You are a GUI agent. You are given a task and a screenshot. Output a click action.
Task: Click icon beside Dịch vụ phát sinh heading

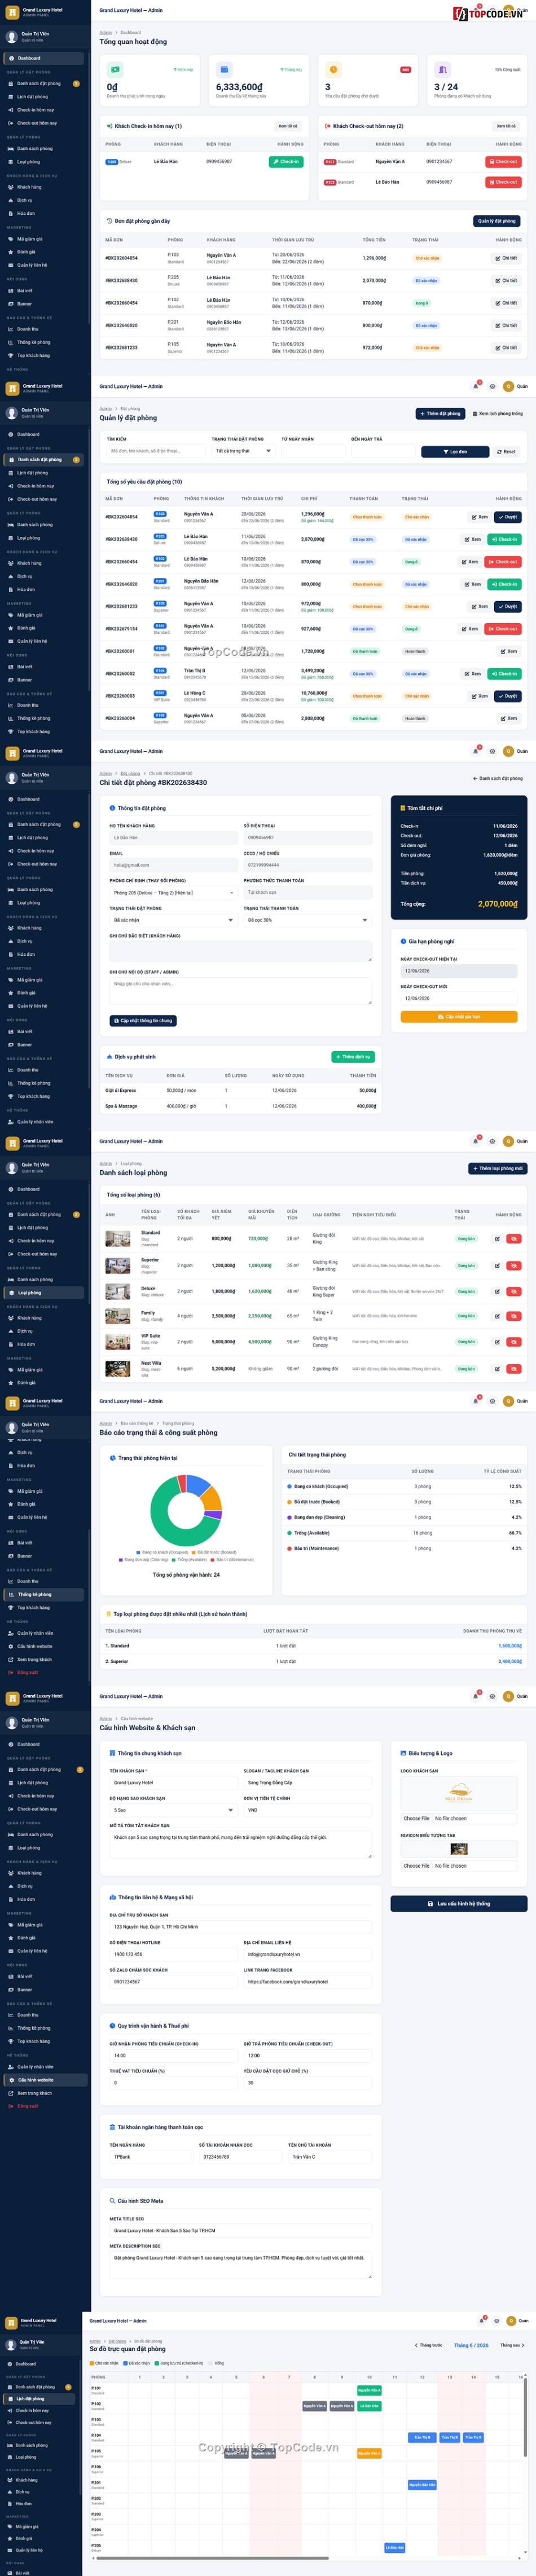coord(109,1056)
